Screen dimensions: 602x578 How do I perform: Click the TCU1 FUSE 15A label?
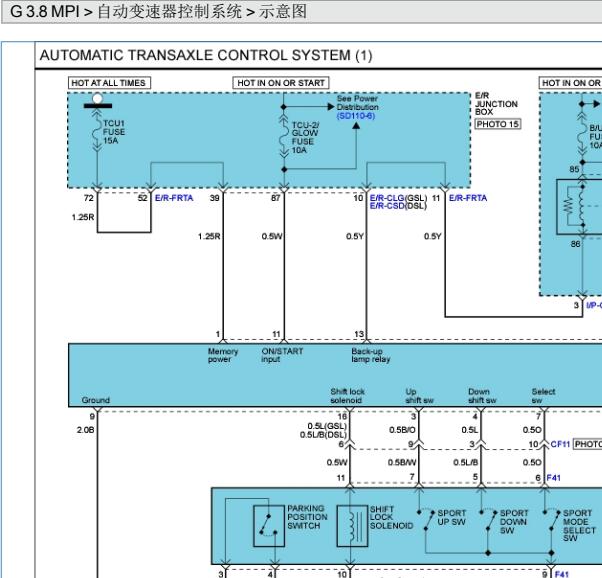click(x=114, y=132)
